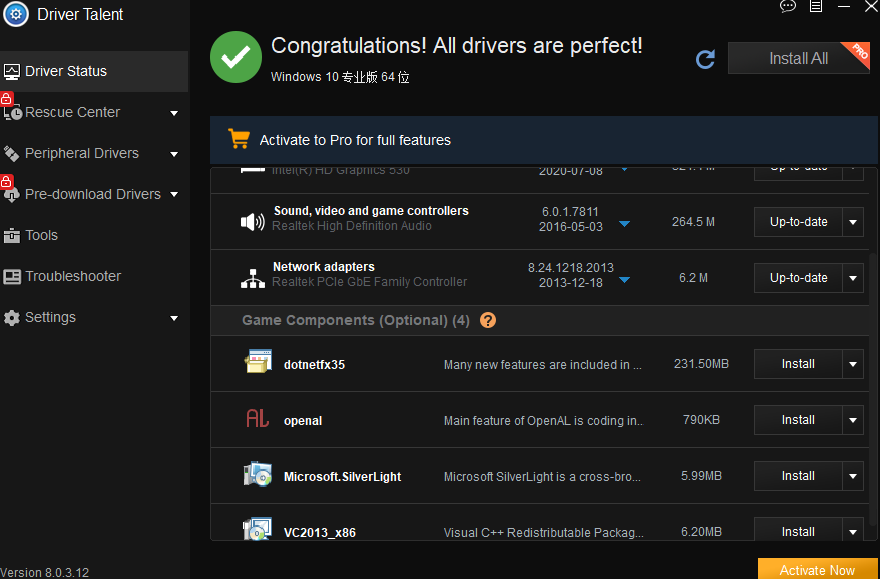Screen dimensions: 880x579
Task: Click the 264.5 M size value
Action: pyautogui.click(x=693, y=222)
